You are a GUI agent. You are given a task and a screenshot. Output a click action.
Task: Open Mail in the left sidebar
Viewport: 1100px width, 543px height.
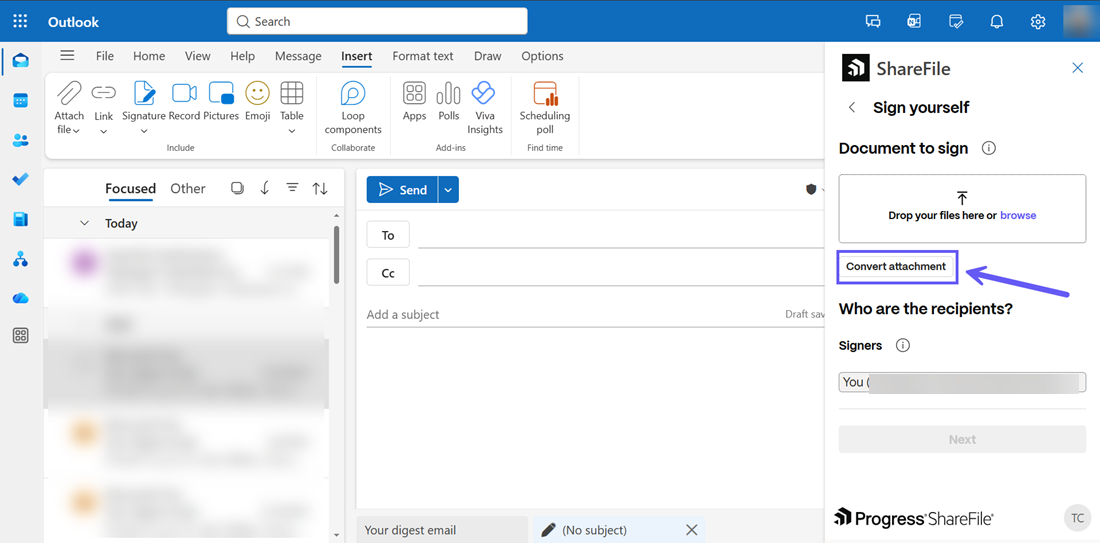click(x=20, y=60)
